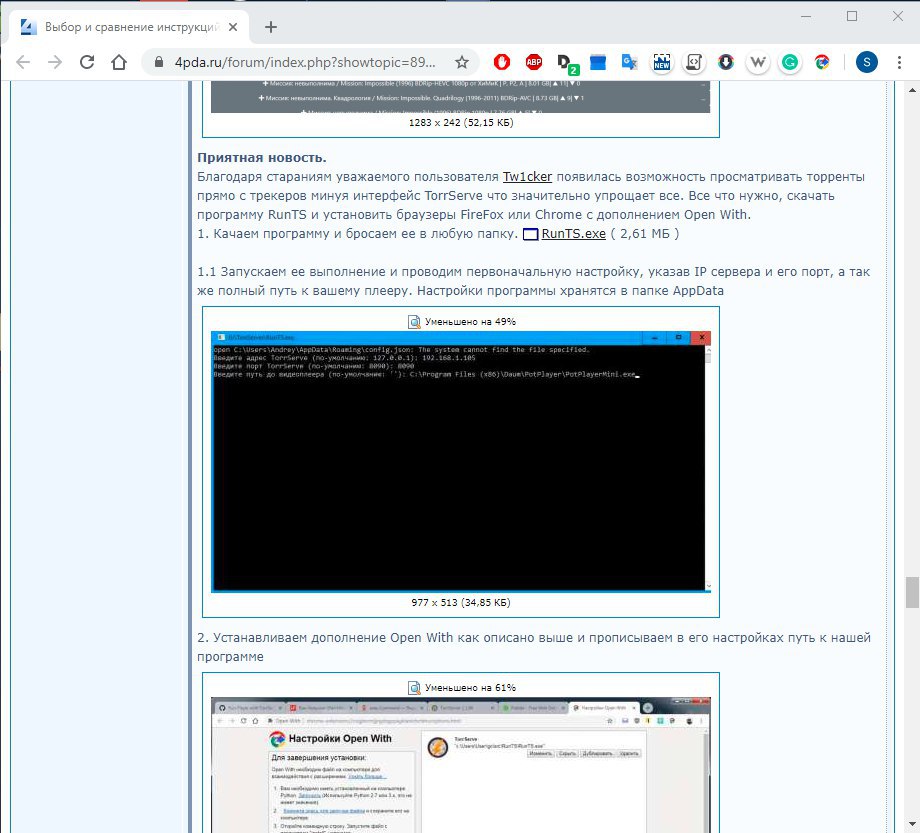
Task: Click the RunTS.exe file type icon
Action: pyautogui.click(x=530, y=234)
